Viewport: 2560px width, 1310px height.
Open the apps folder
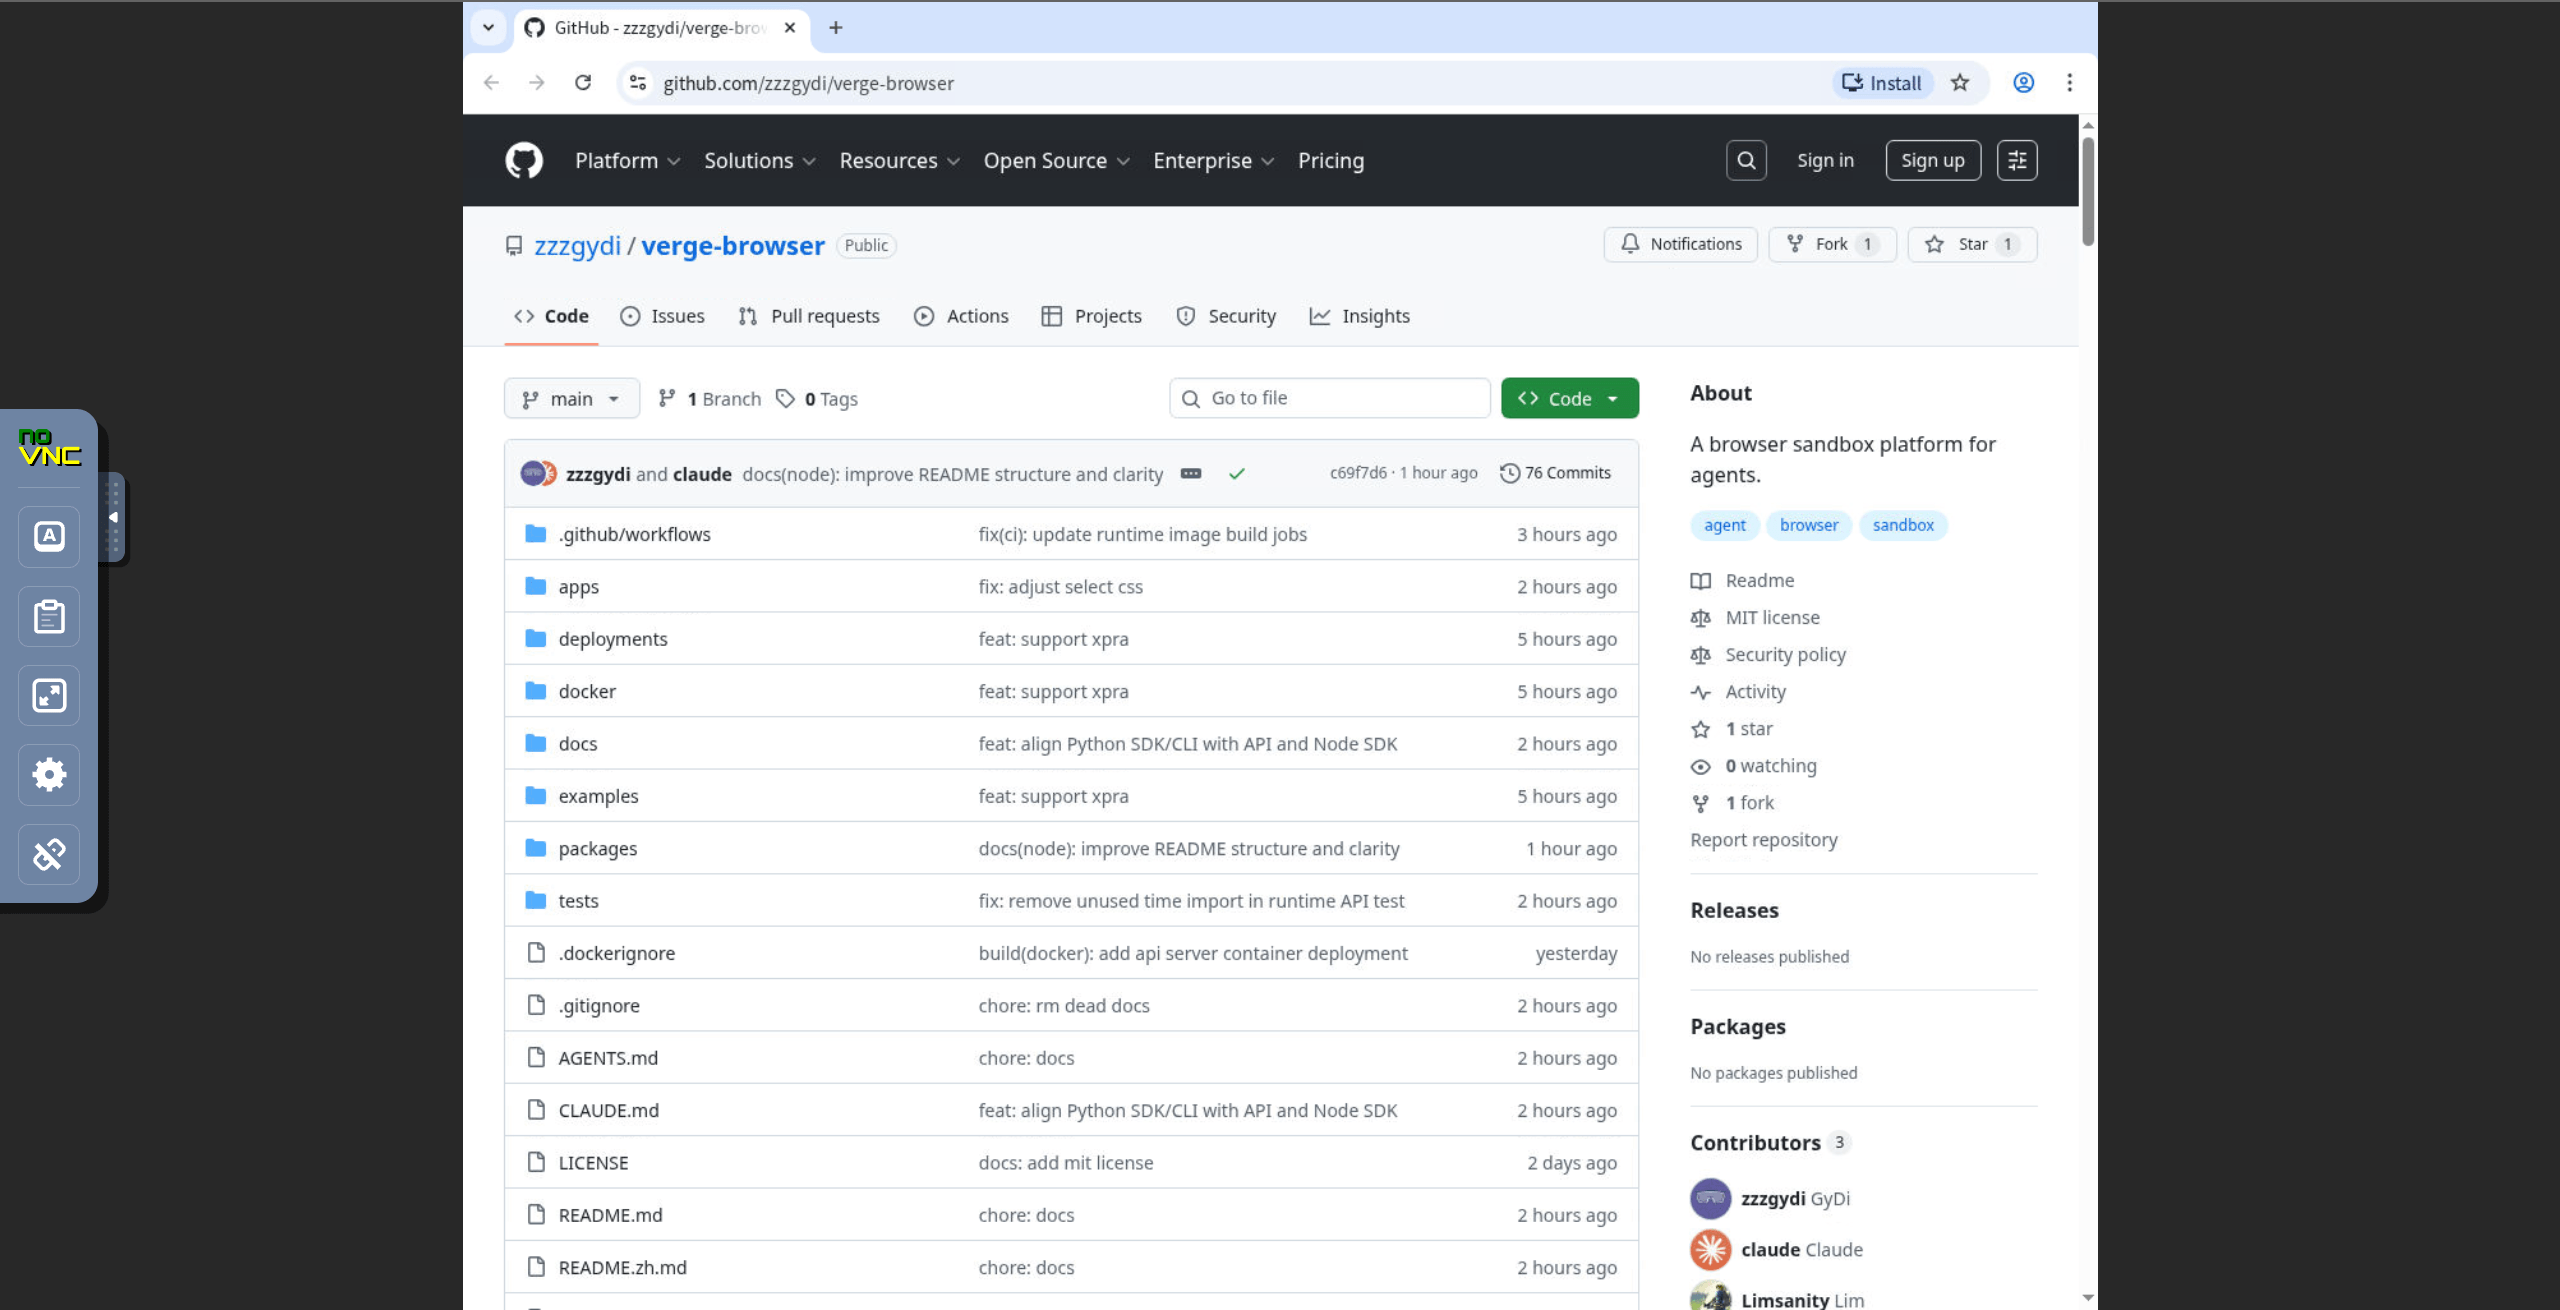click(x=578, y=587)
